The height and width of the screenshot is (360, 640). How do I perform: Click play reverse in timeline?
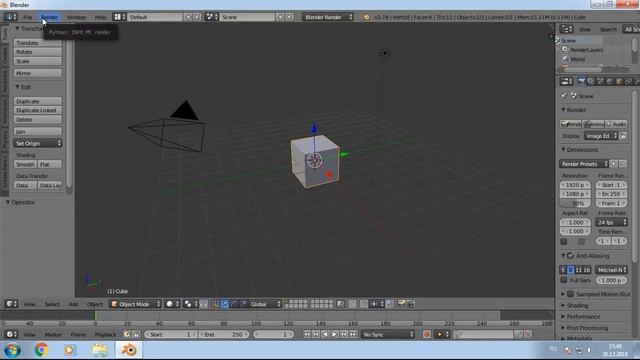[x=325, y=334]
